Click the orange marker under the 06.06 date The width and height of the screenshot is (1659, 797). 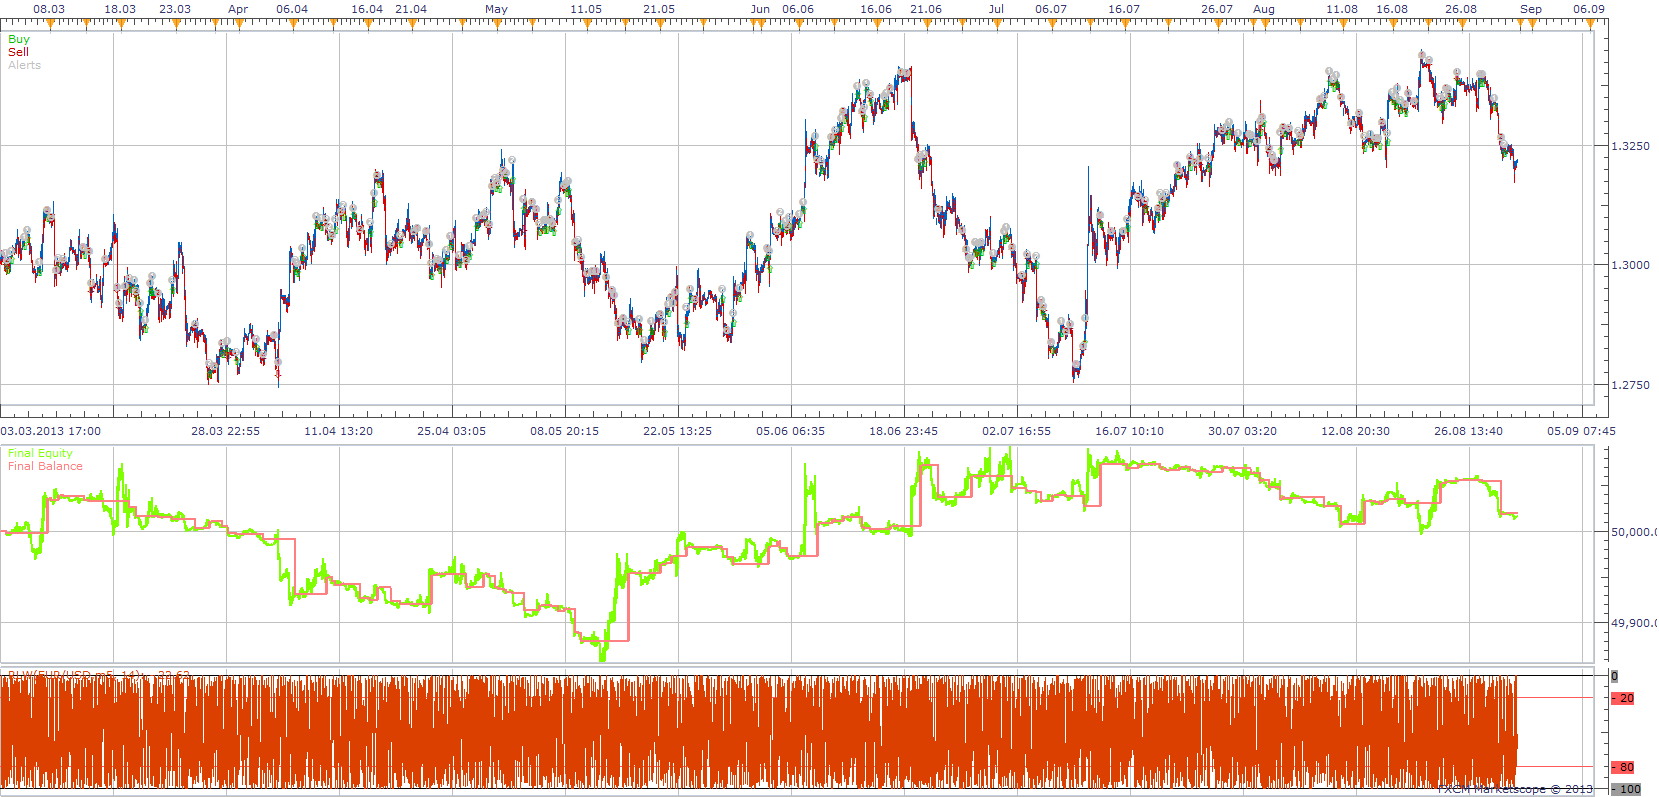click(798, 23)
